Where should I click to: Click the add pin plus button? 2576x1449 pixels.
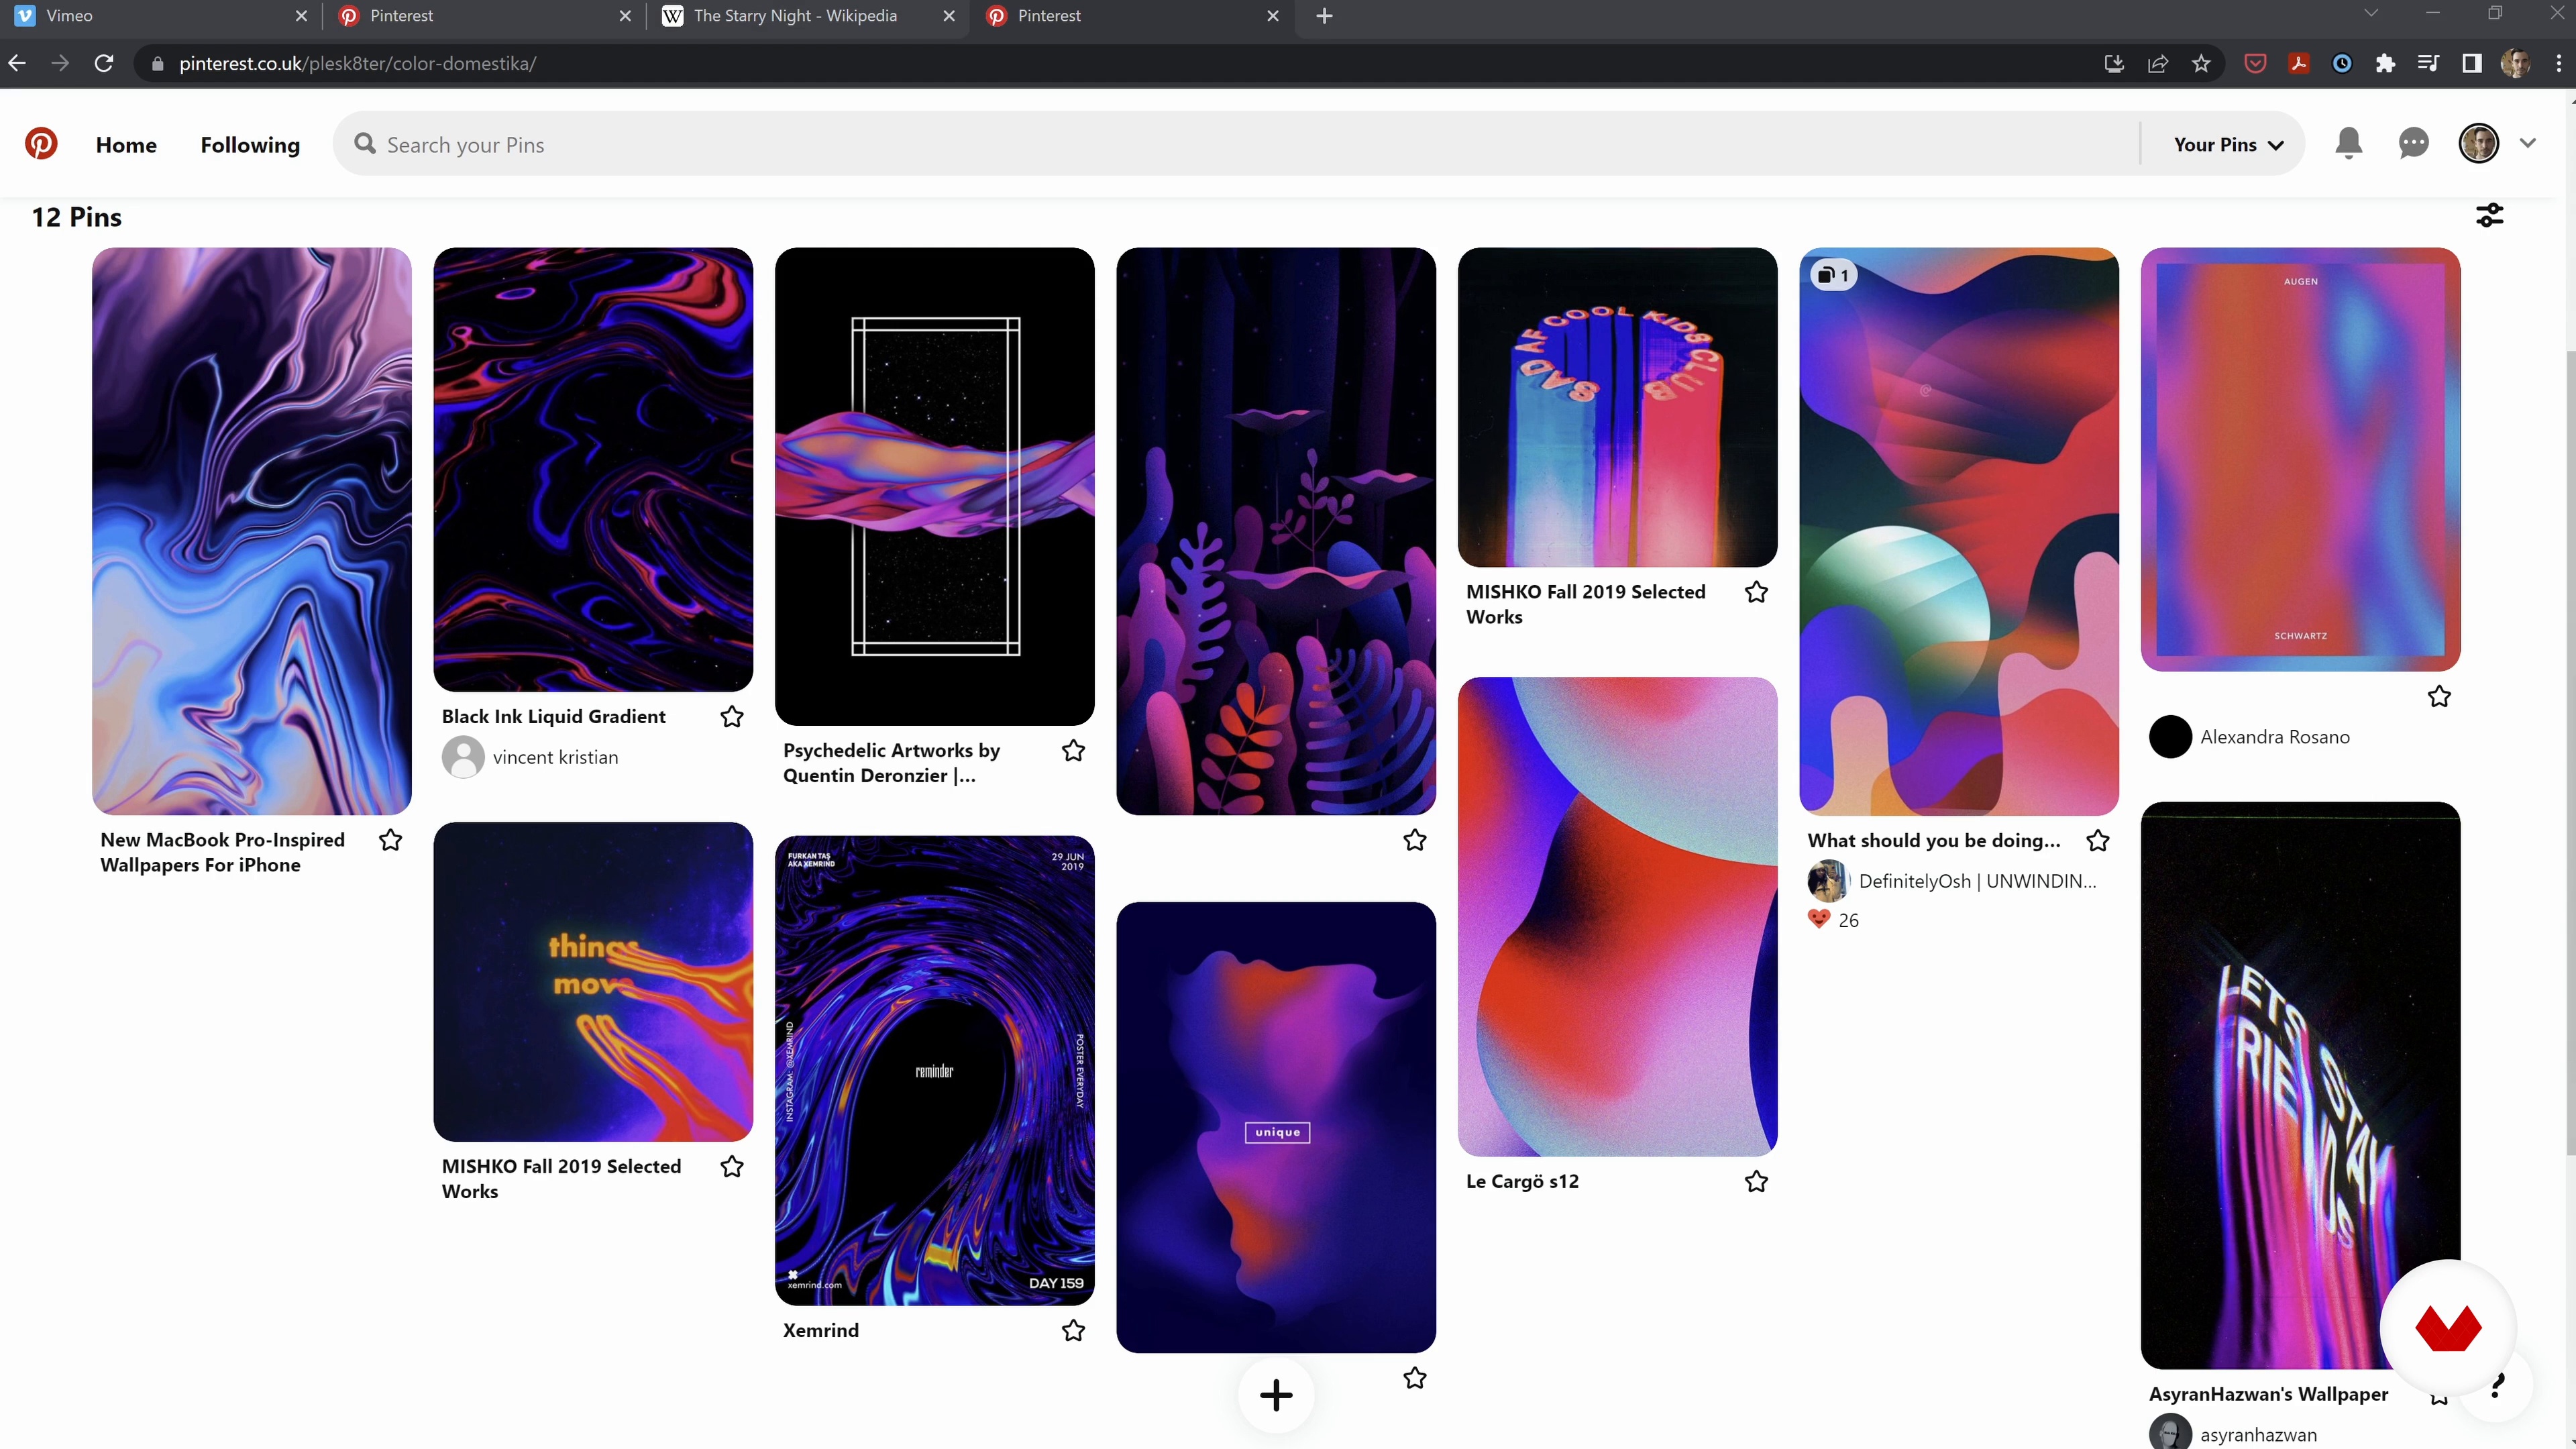click(1275, 1395)
